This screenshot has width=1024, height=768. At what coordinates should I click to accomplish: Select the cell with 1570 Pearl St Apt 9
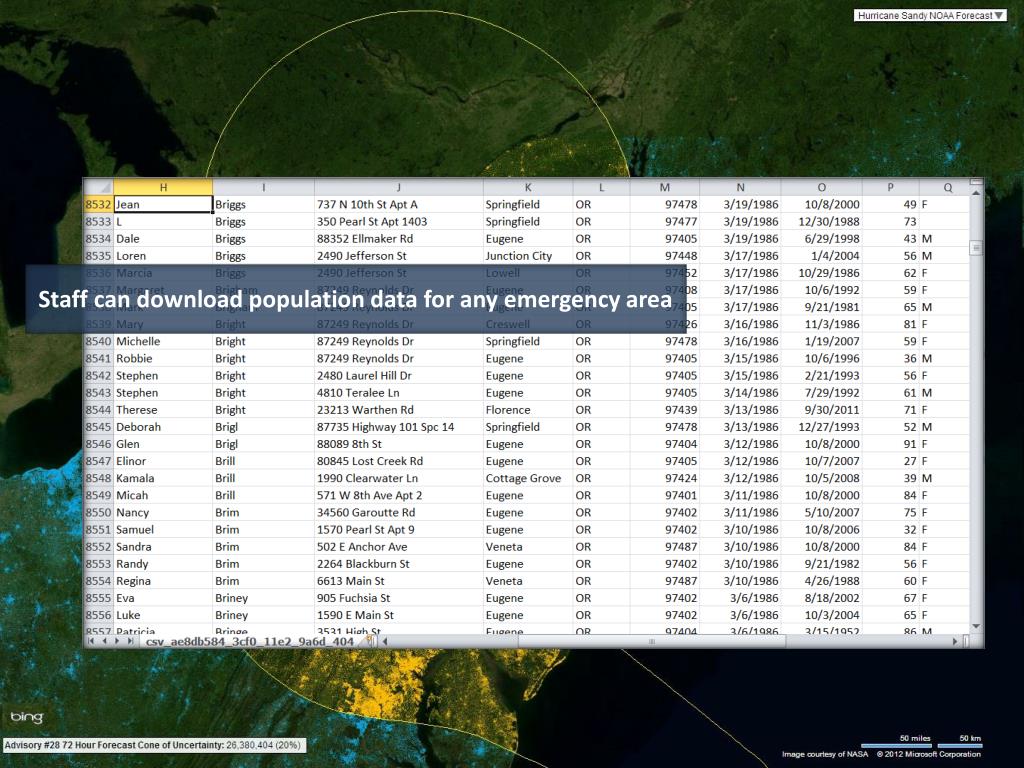tap(398, 529)
